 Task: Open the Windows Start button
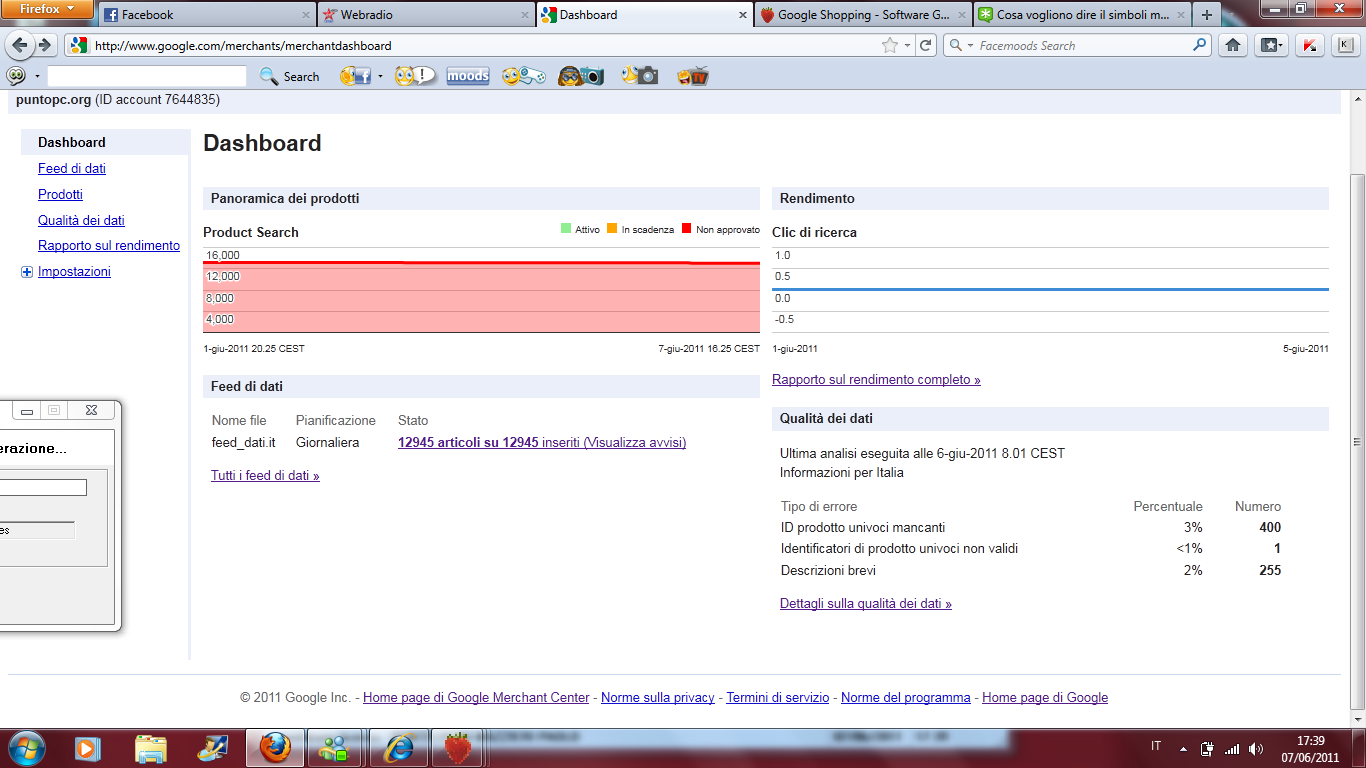point(26,747)
